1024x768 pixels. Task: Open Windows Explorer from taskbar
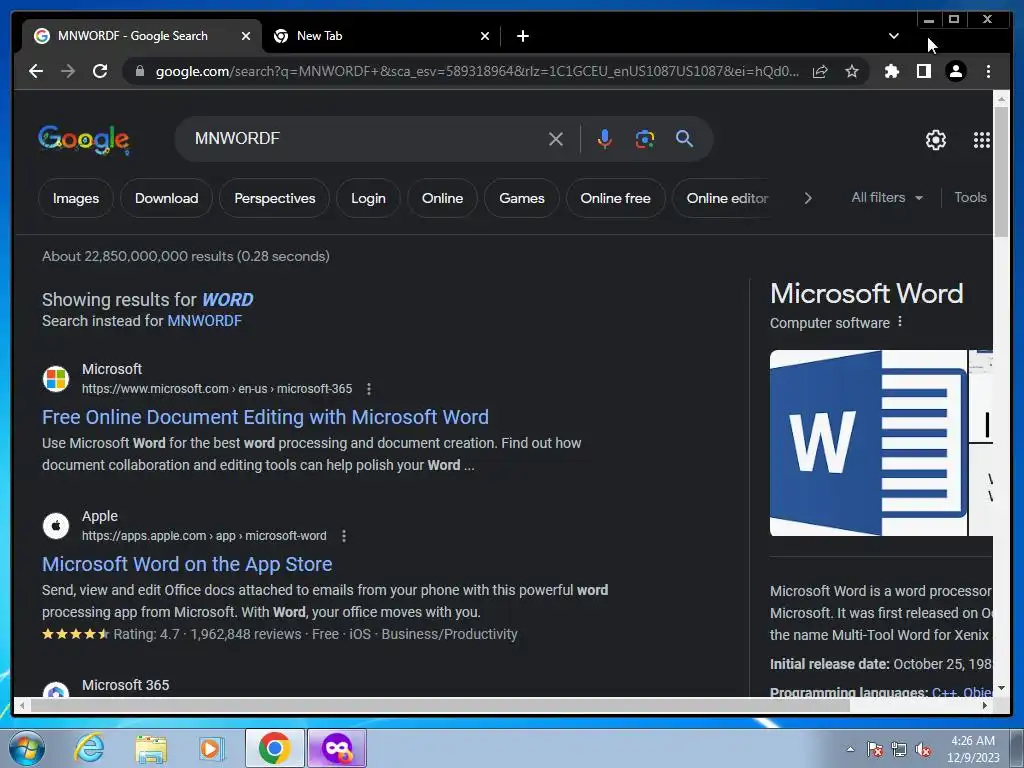click(151, 749)
